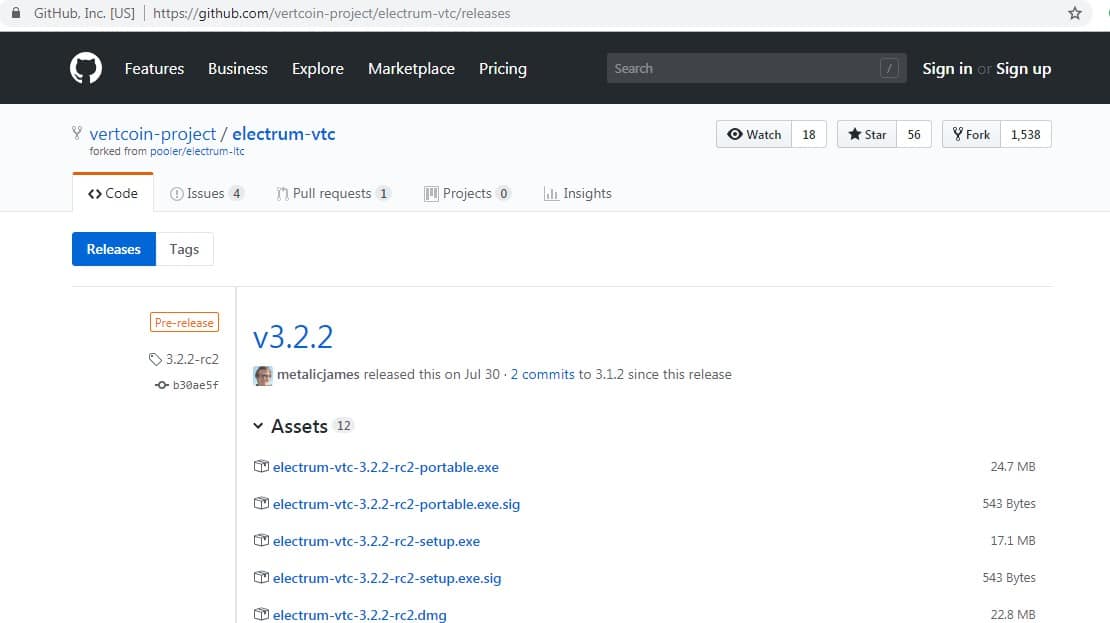Click the GitHub Octocat logo

pyautogui.click(x=86, y=69)
